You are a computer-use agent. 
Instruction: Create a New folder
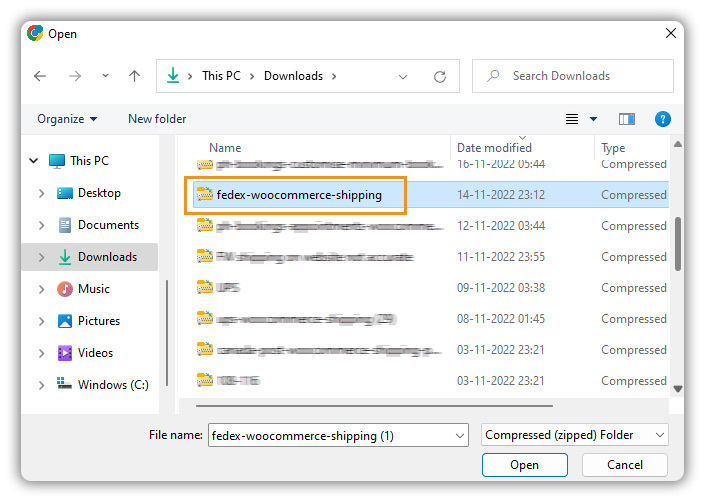157,119
